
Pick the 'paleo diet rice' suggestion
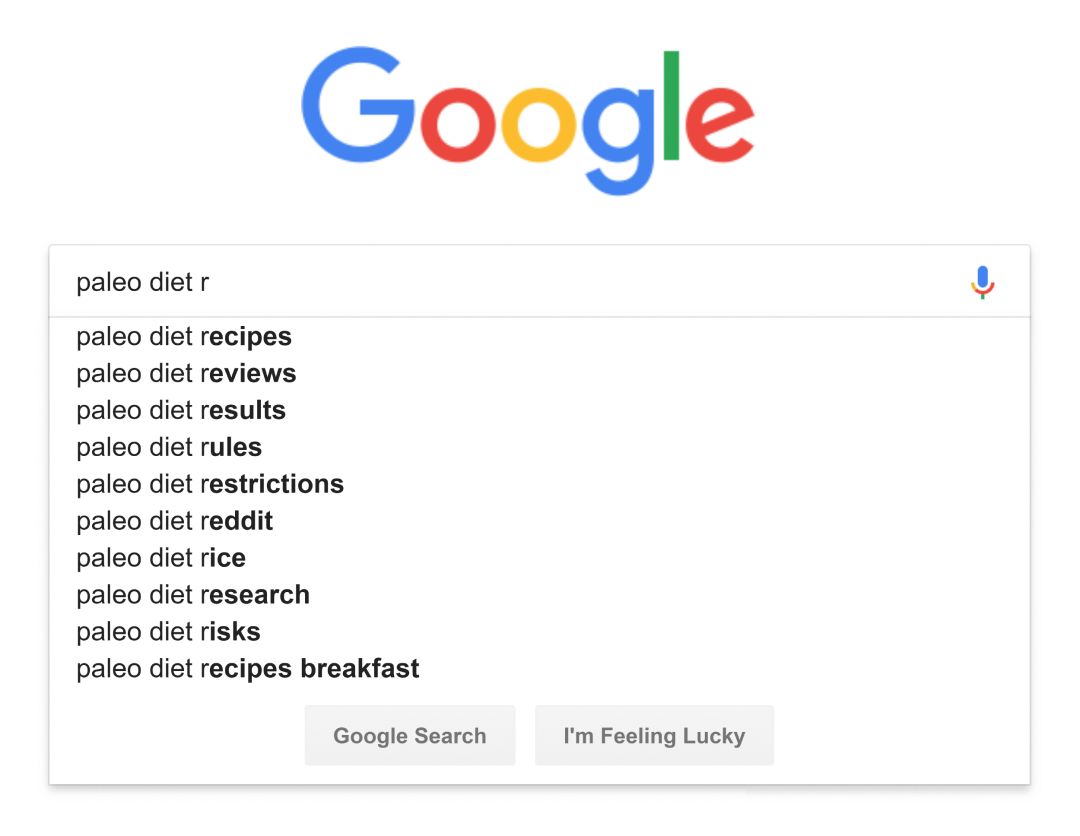(161, 558)
